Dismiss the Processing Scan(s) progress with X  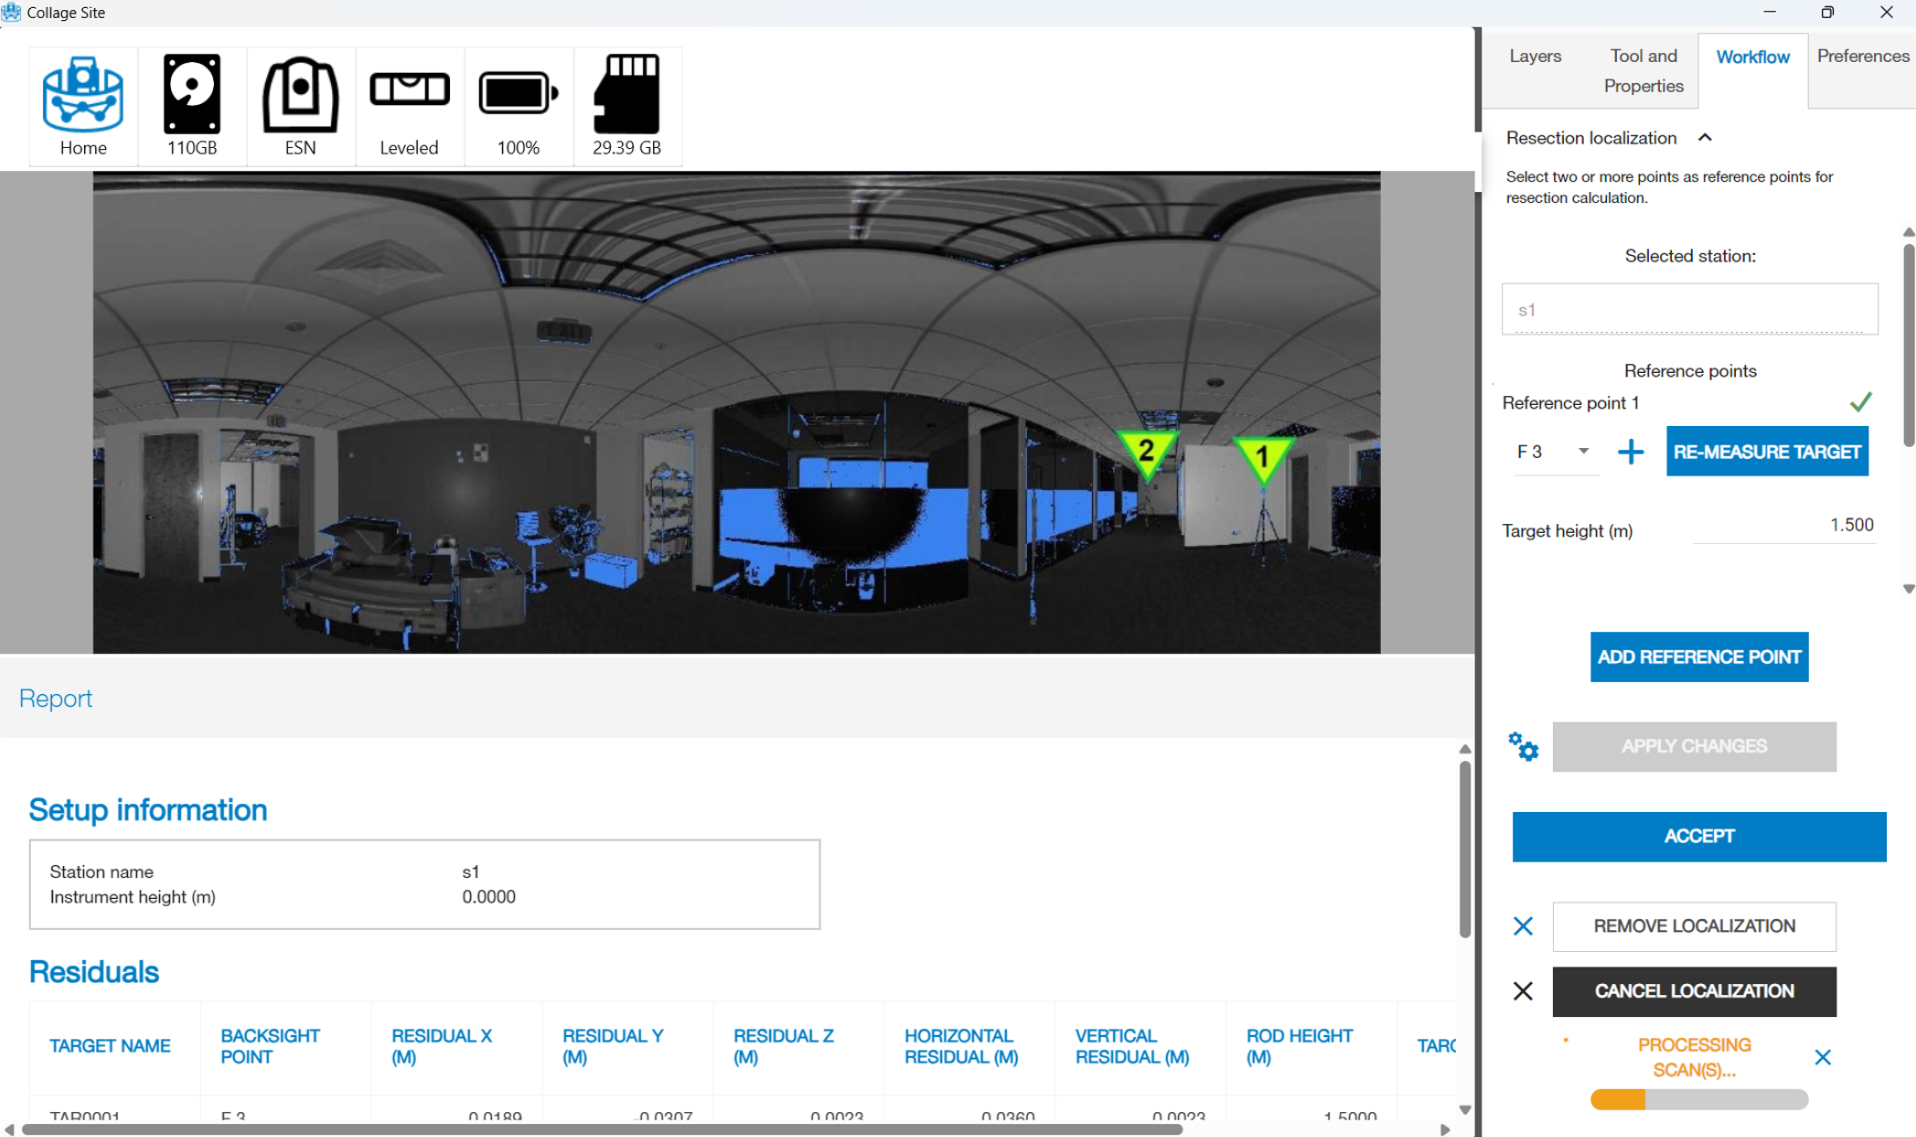[x=1822, y=1057]
